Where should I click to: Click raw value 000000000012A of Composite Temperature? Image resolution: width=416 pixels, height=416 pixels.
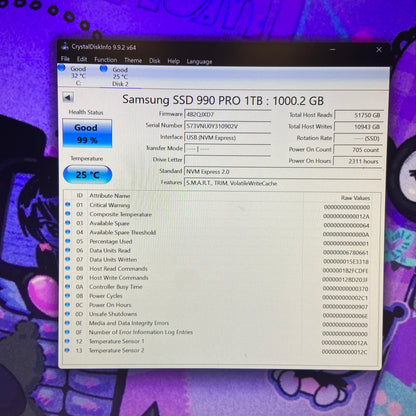tap(346, 216)
